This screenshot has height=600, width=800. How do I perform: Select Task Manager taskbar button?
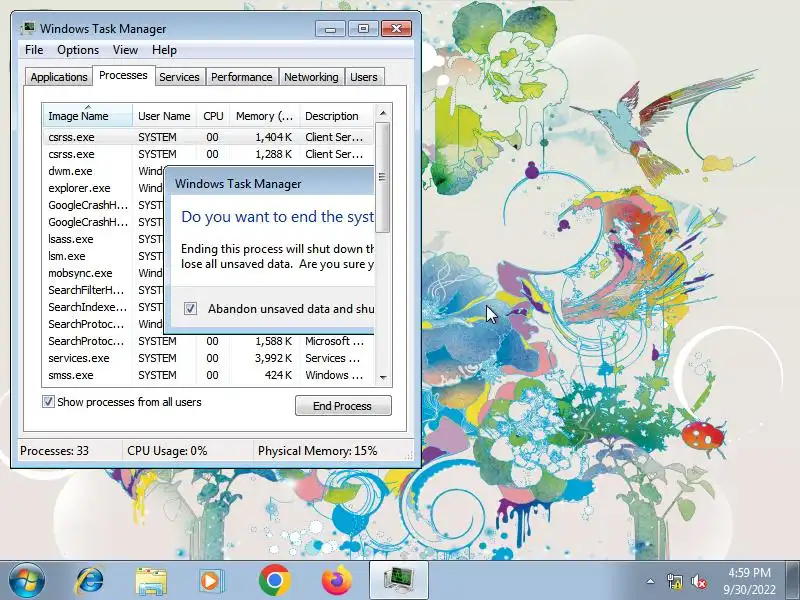pyautogui.click(x=398, y=581)
